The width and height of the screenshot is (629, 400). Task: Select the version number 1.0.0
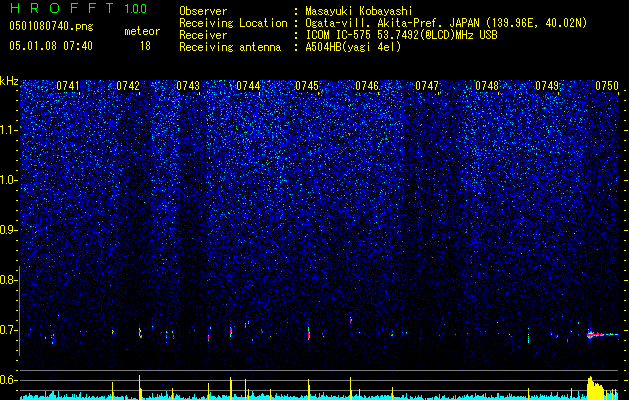(136, 8)
